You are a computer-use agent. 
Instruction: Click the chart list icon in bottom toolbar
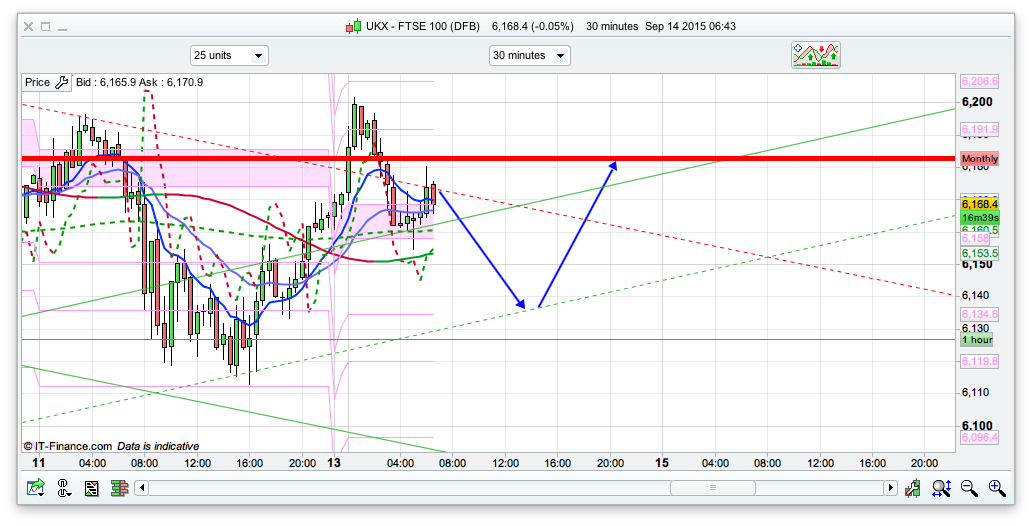point(92,488)
